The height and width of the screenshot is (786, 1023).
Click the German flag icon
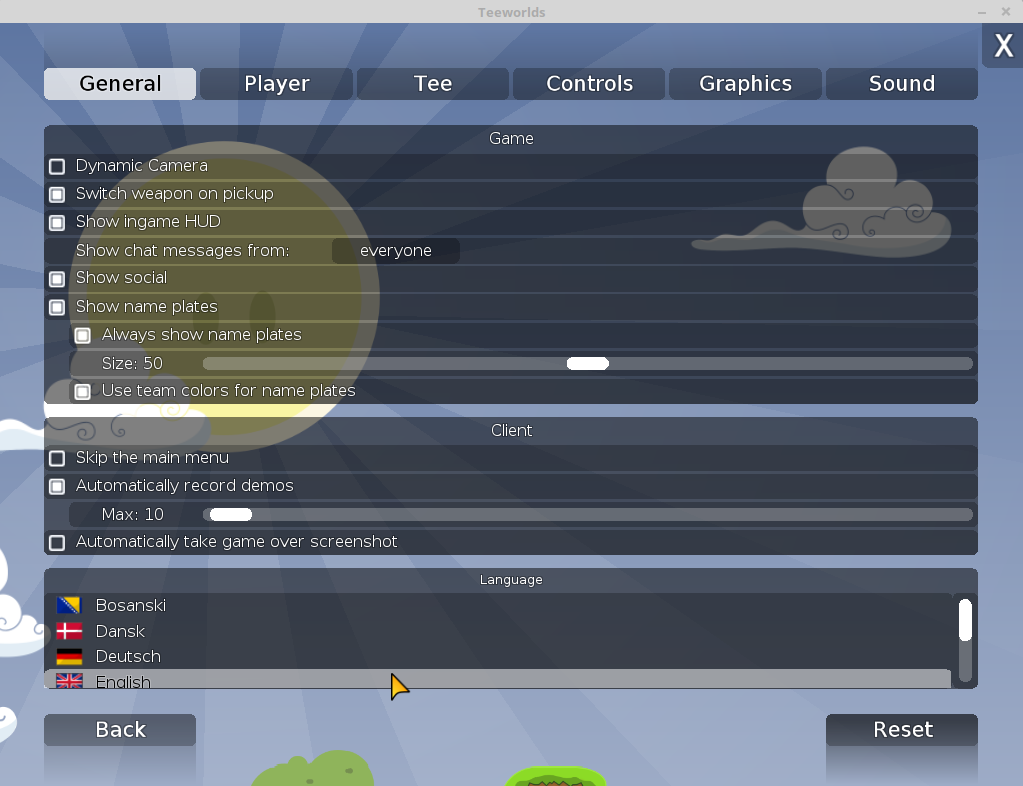pos(69,657)
